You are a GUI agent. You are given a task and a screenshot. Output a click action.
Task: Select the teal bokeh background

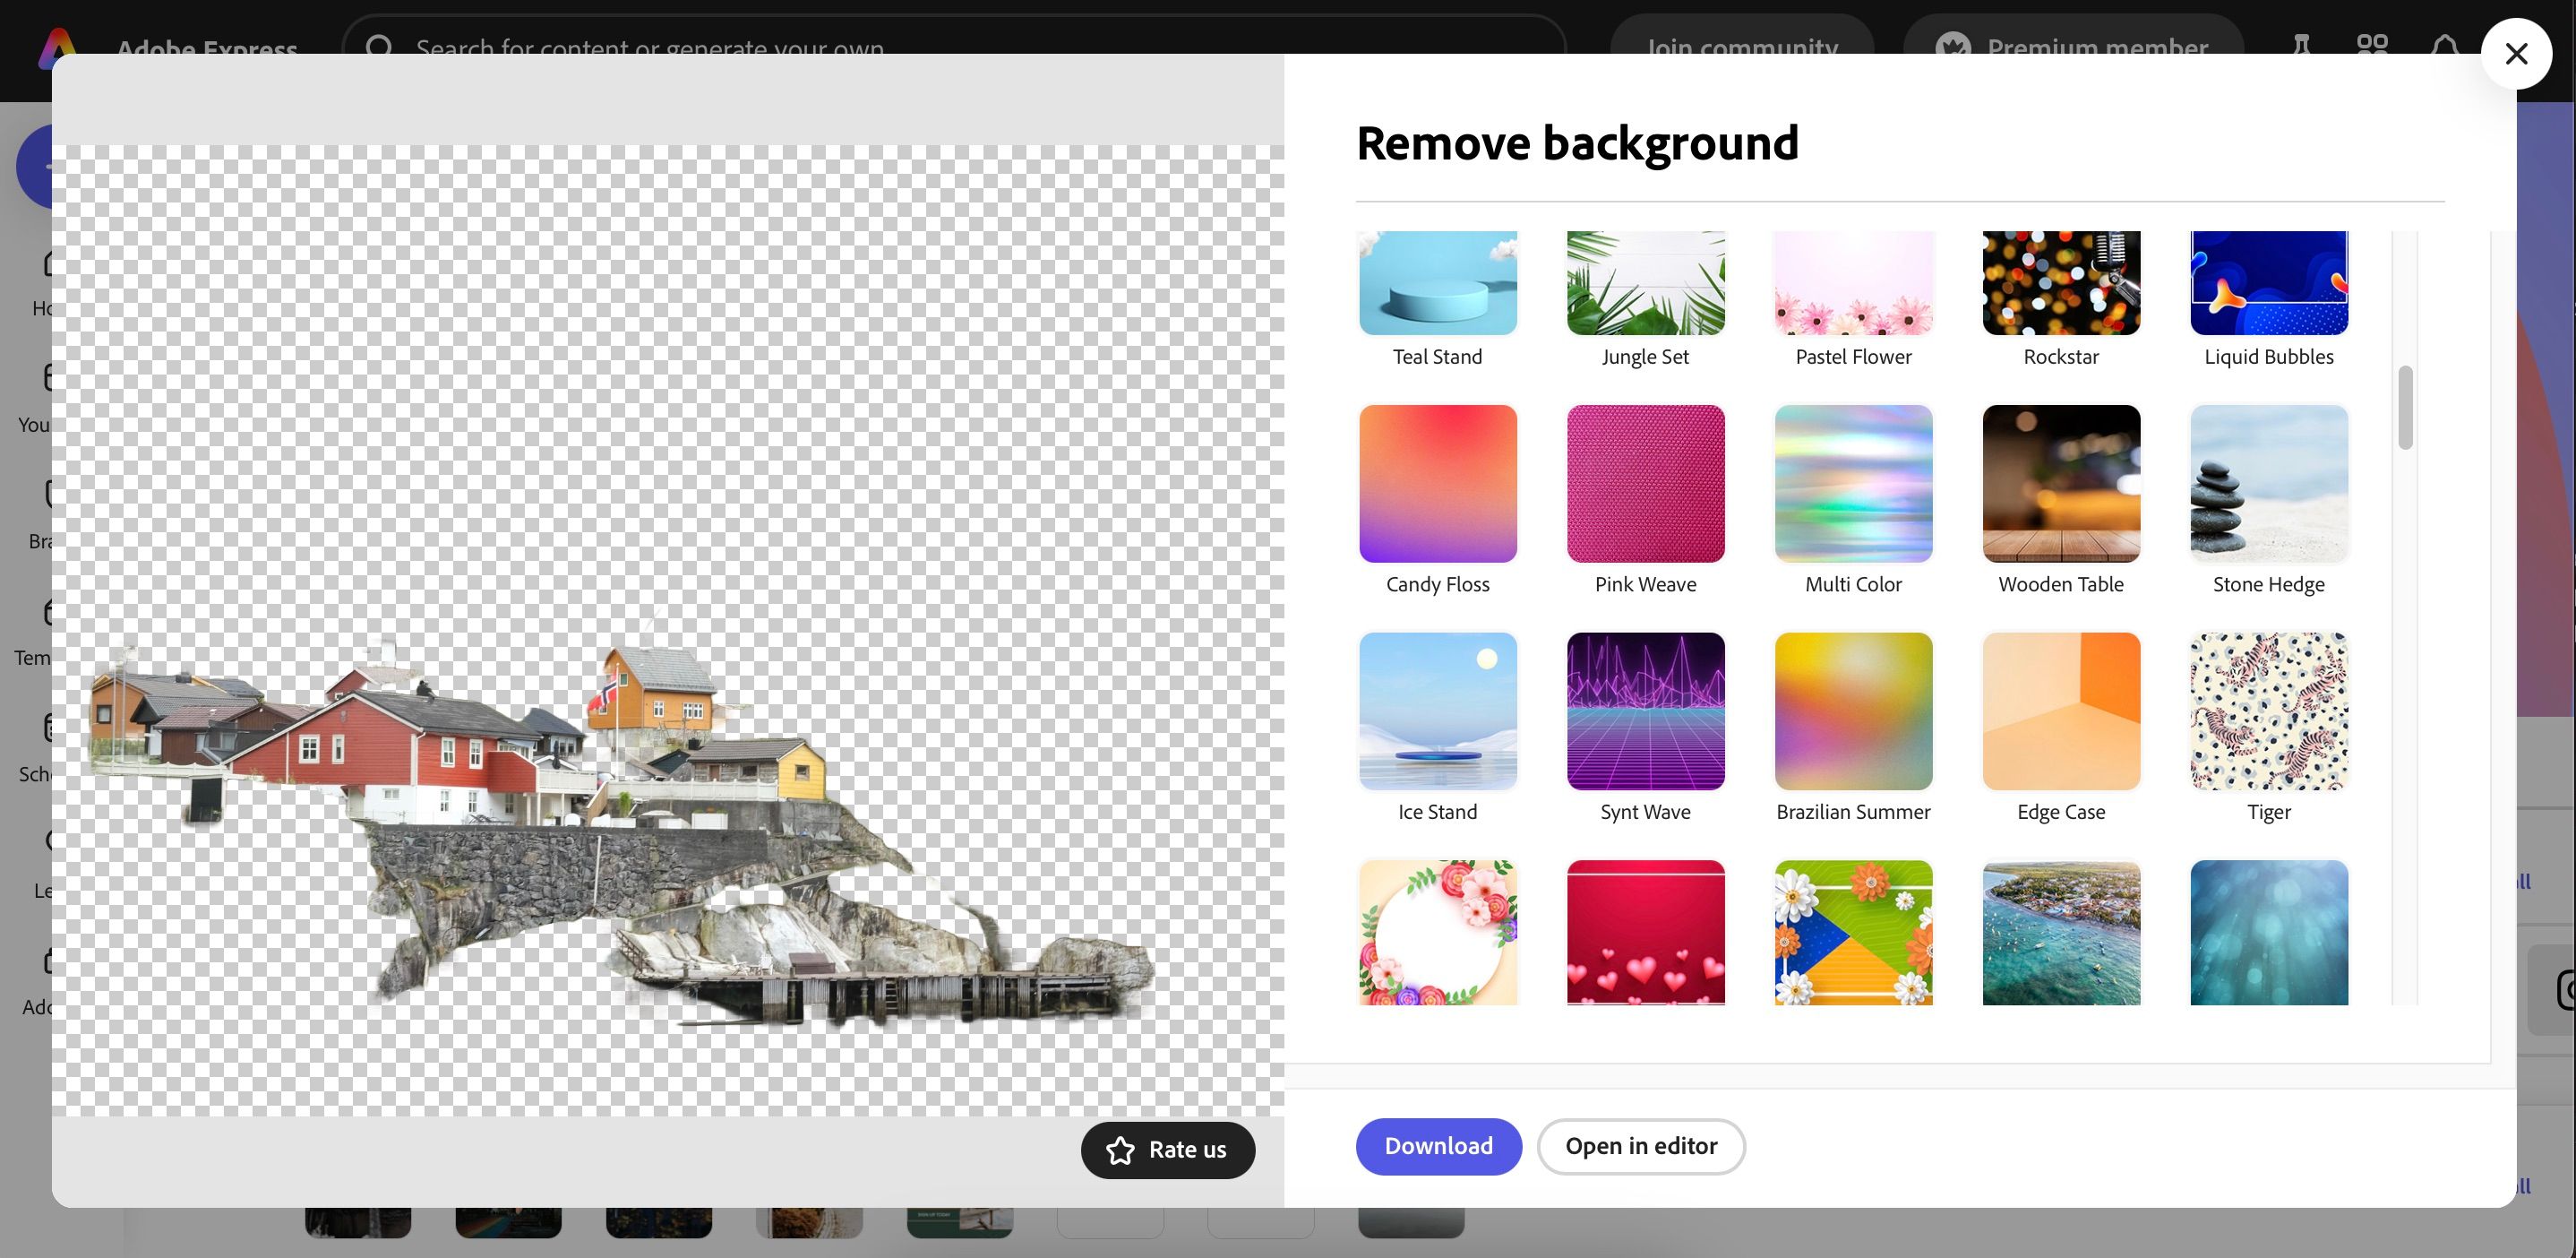point(2269,932)
